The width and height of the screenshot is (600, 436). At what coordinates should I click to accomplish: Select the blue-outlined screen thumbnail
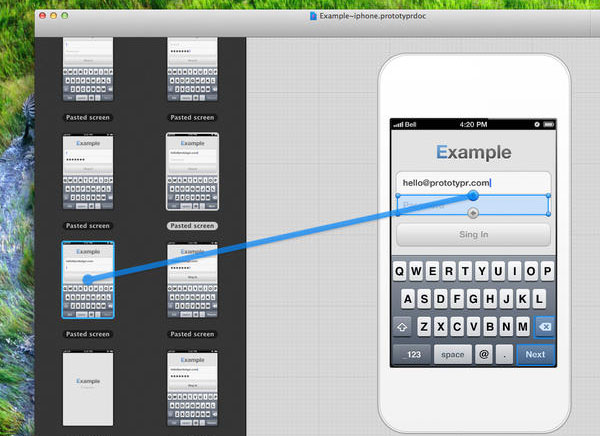coord(88,280)
